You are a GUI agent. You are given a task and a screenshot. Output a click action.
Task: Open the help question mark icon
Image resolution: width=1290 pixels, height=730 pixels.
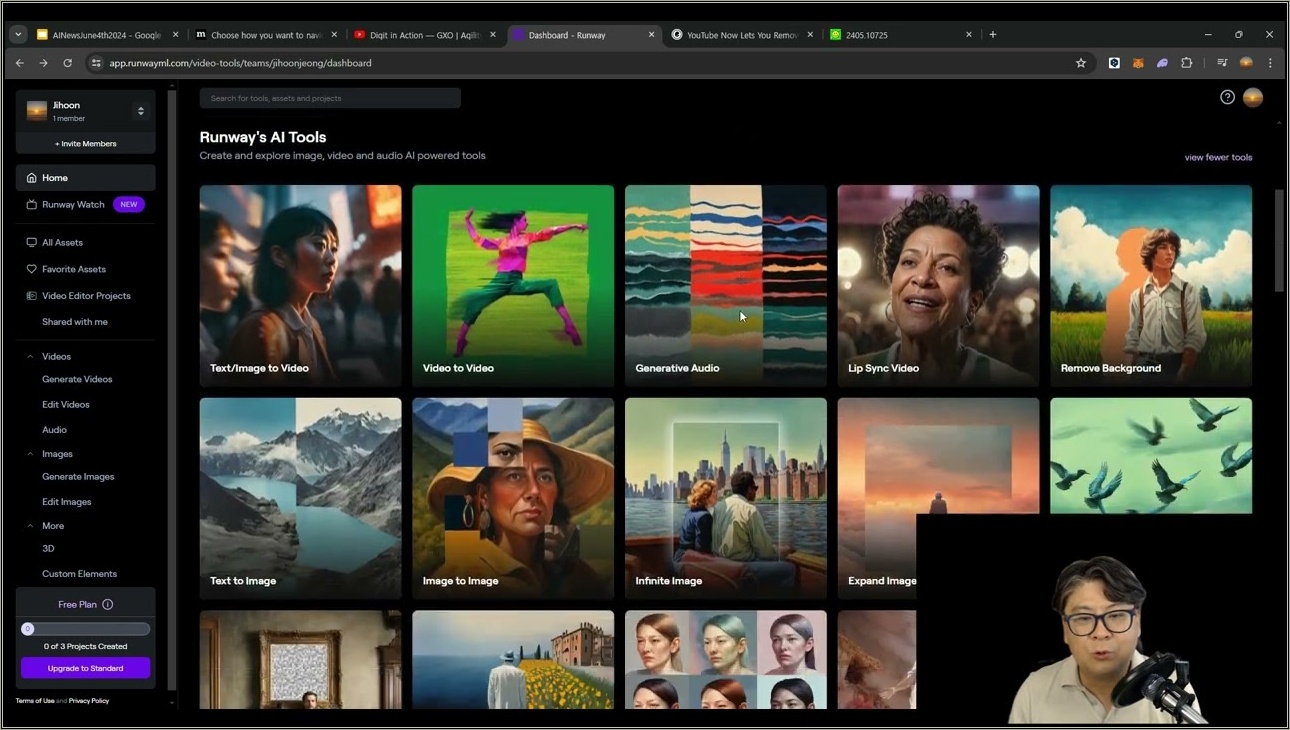1227,97
